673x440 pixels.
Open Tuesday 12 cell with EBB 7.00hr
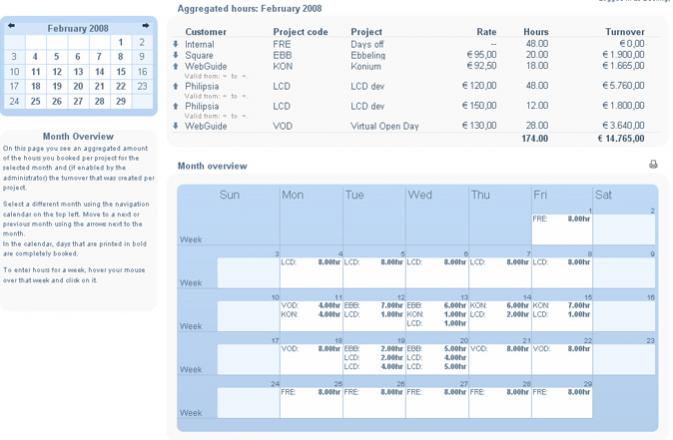(374, 316)
